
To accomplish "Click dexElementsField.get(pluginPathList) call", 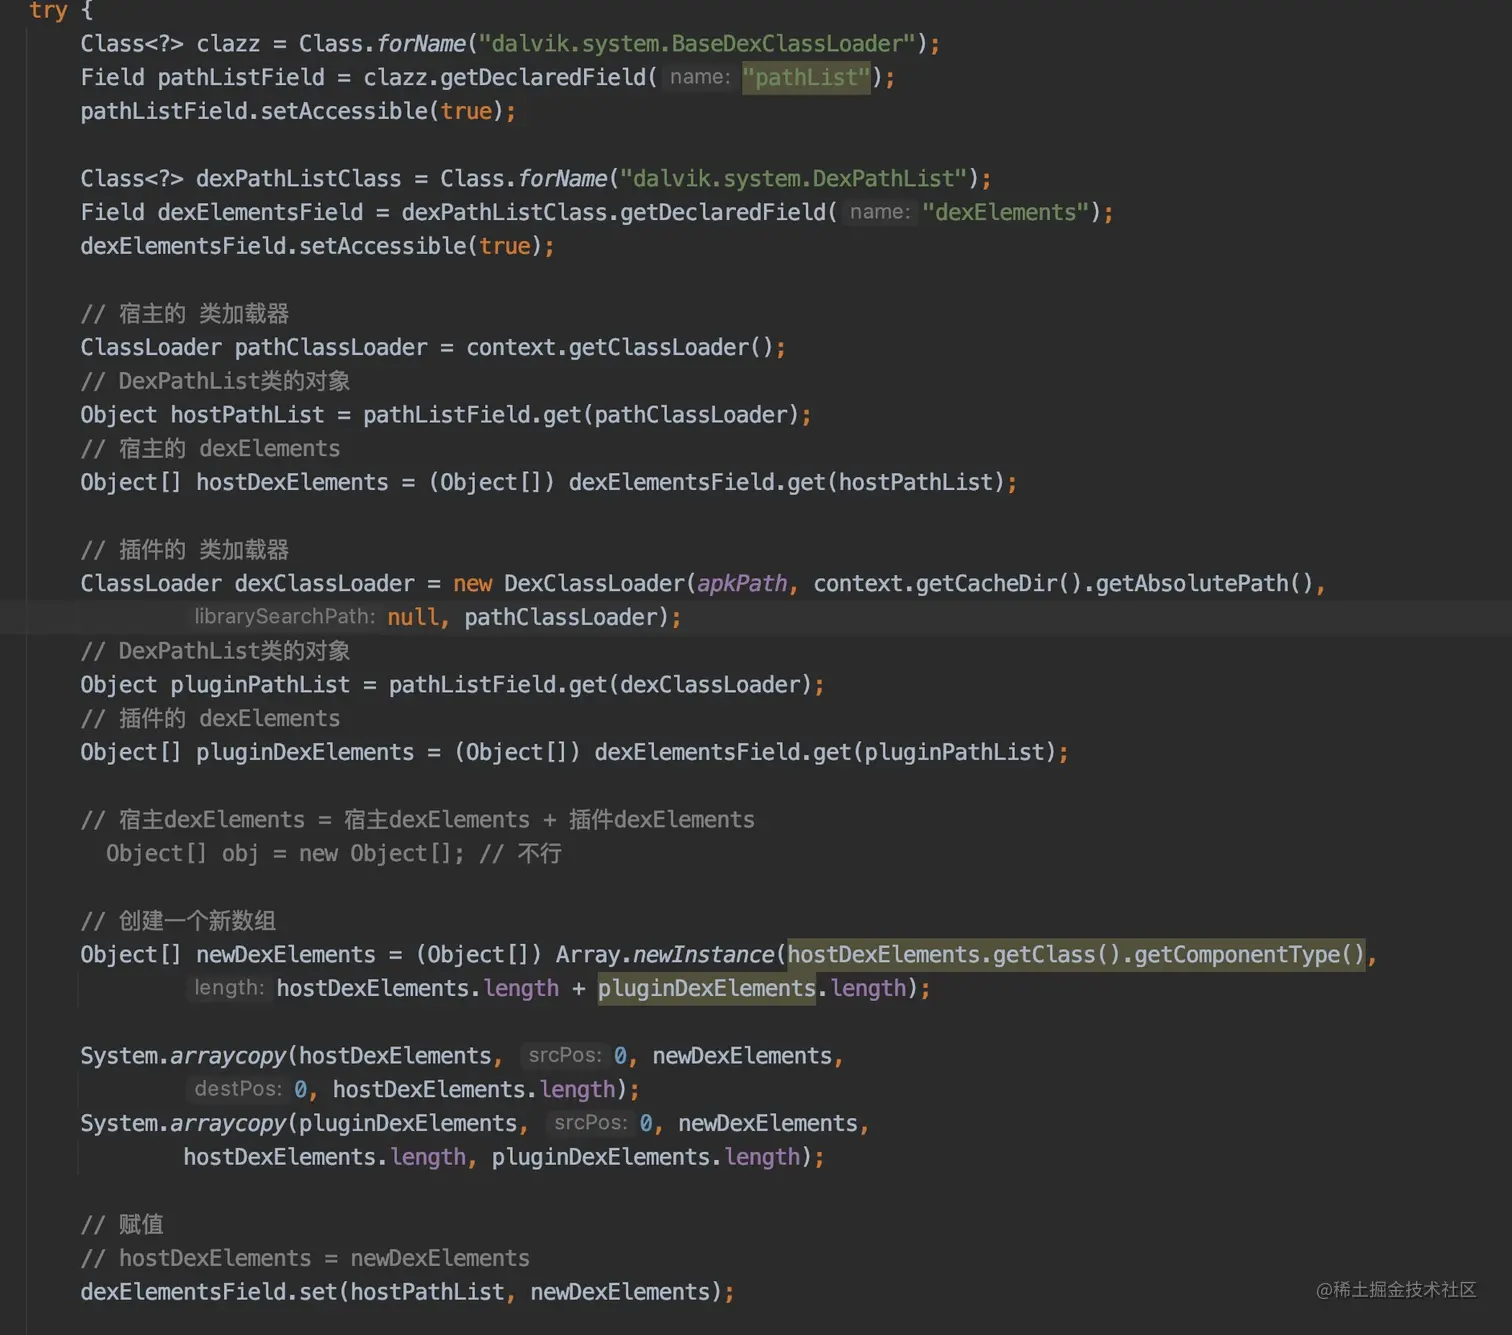I will click(825, 752).
